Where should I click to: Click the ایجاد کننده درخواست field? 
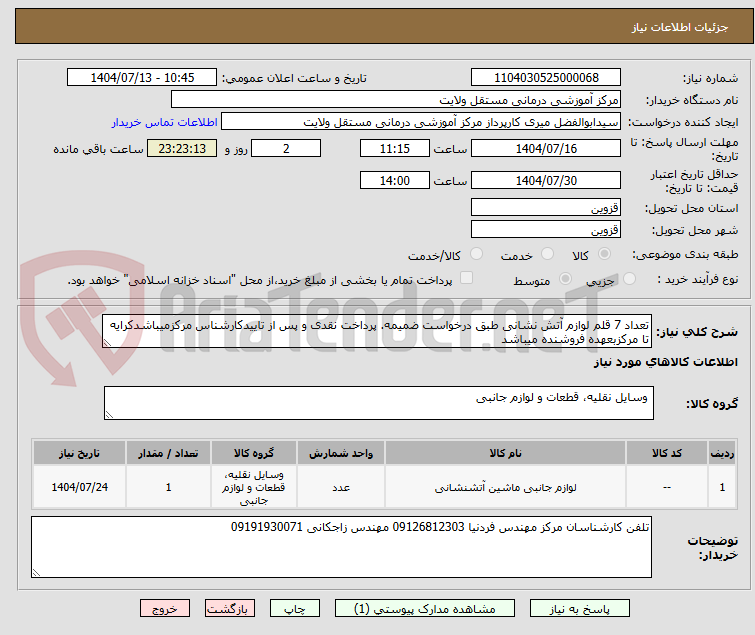421,122
